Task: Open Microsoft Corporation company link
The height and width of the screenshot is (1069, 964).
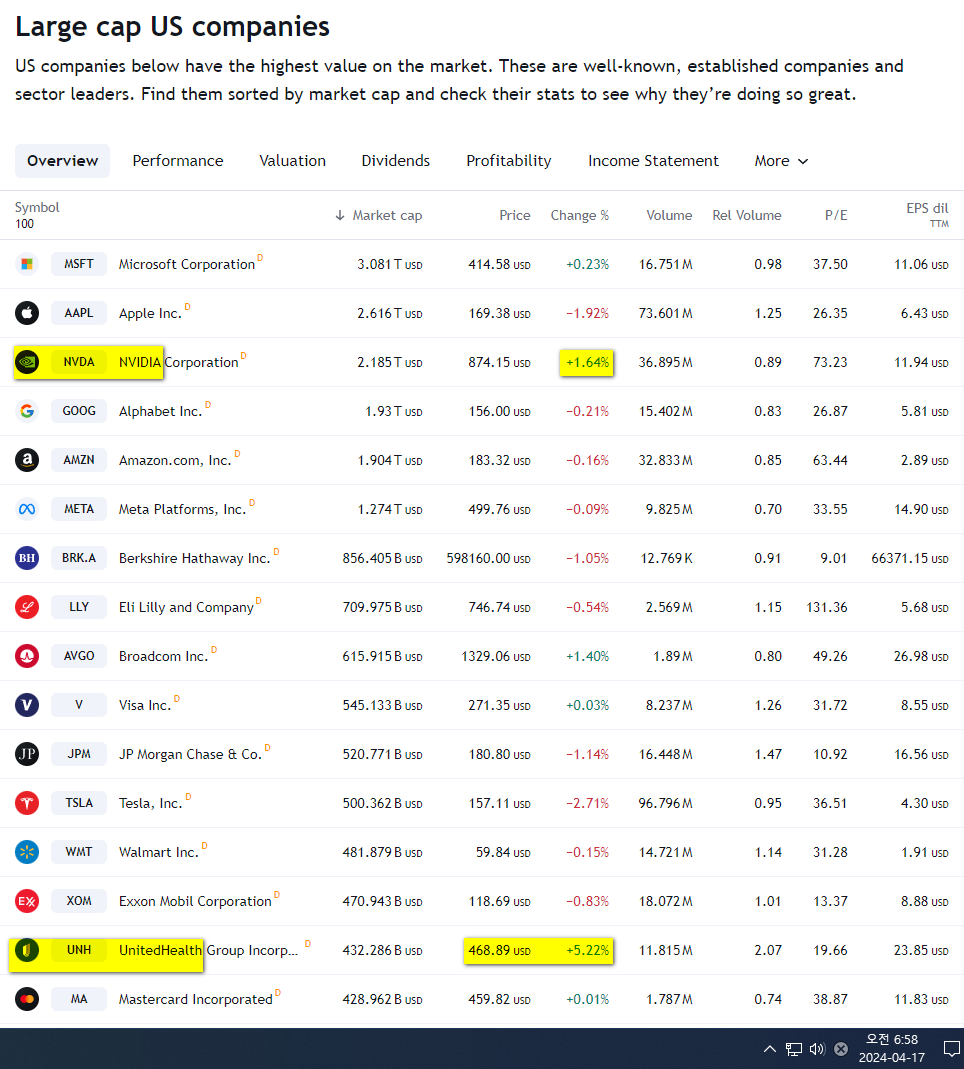Action: (x=187, y=265)
